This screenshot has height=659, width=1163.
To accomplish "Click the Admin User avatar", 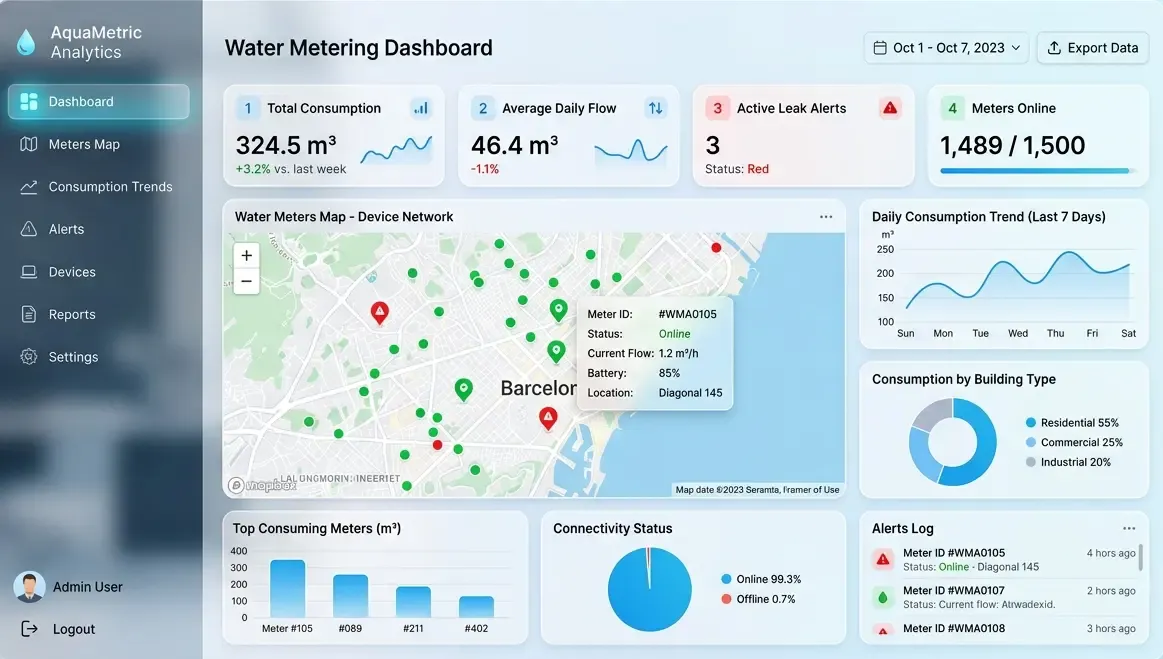I will 30,587.
